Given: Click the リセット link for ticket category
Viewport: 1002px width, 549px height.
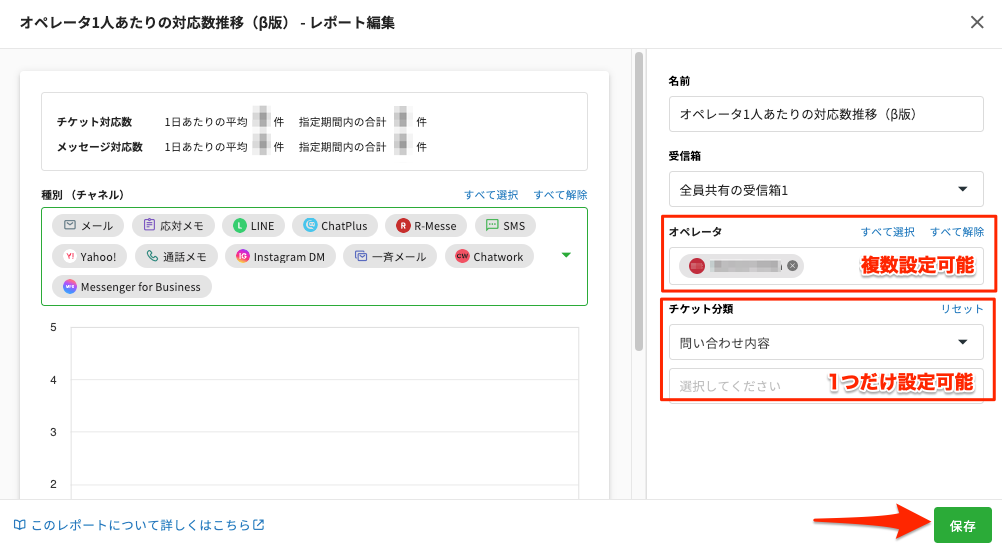Looking at the screenshot, I should click(x=961, y=309).
